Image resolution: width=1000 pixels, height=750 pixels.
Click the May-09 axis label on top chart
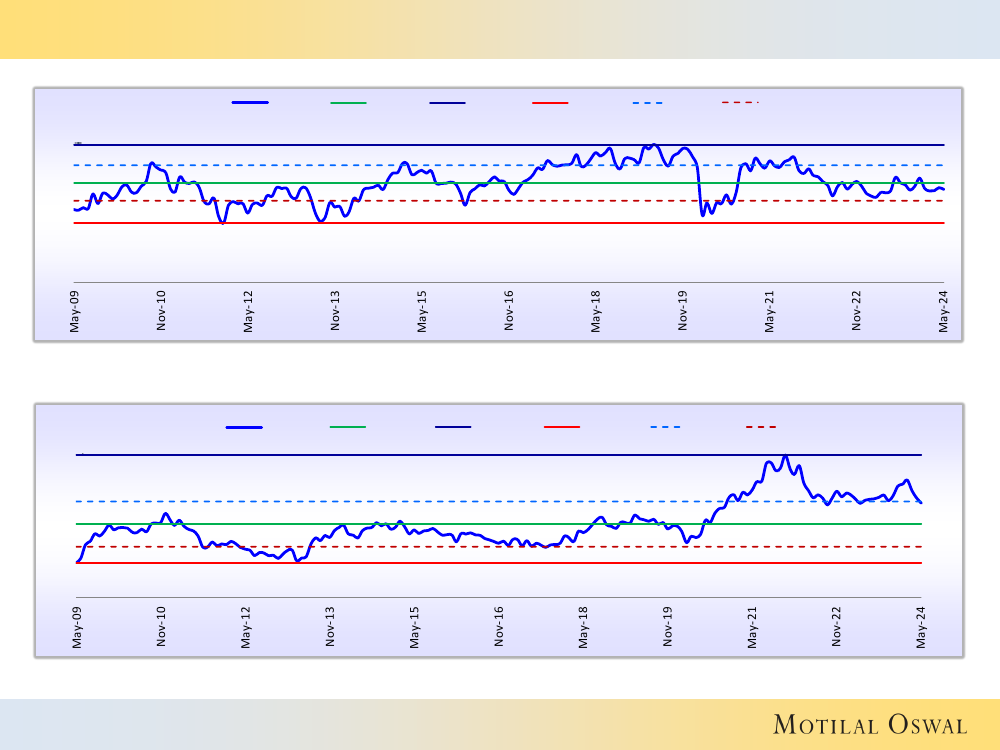click(75, 311)
